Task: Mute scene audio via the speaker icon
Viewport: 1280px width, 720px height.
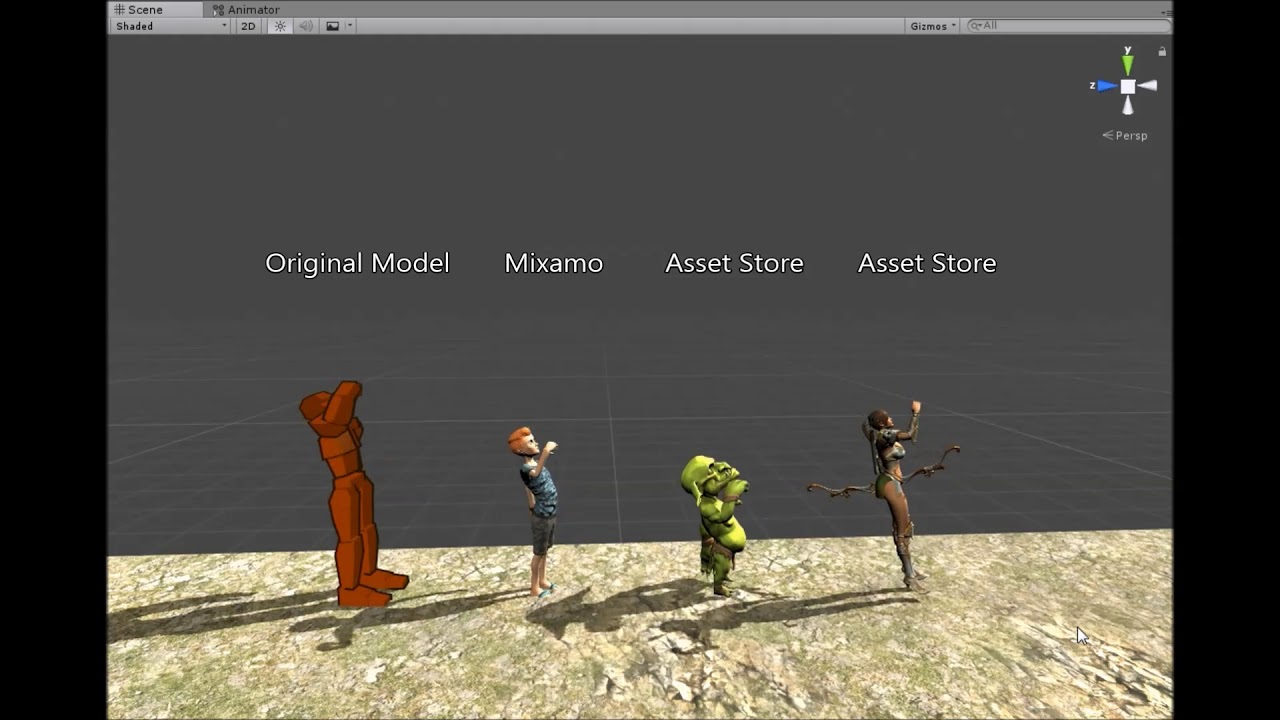Action: coord(307,26)
